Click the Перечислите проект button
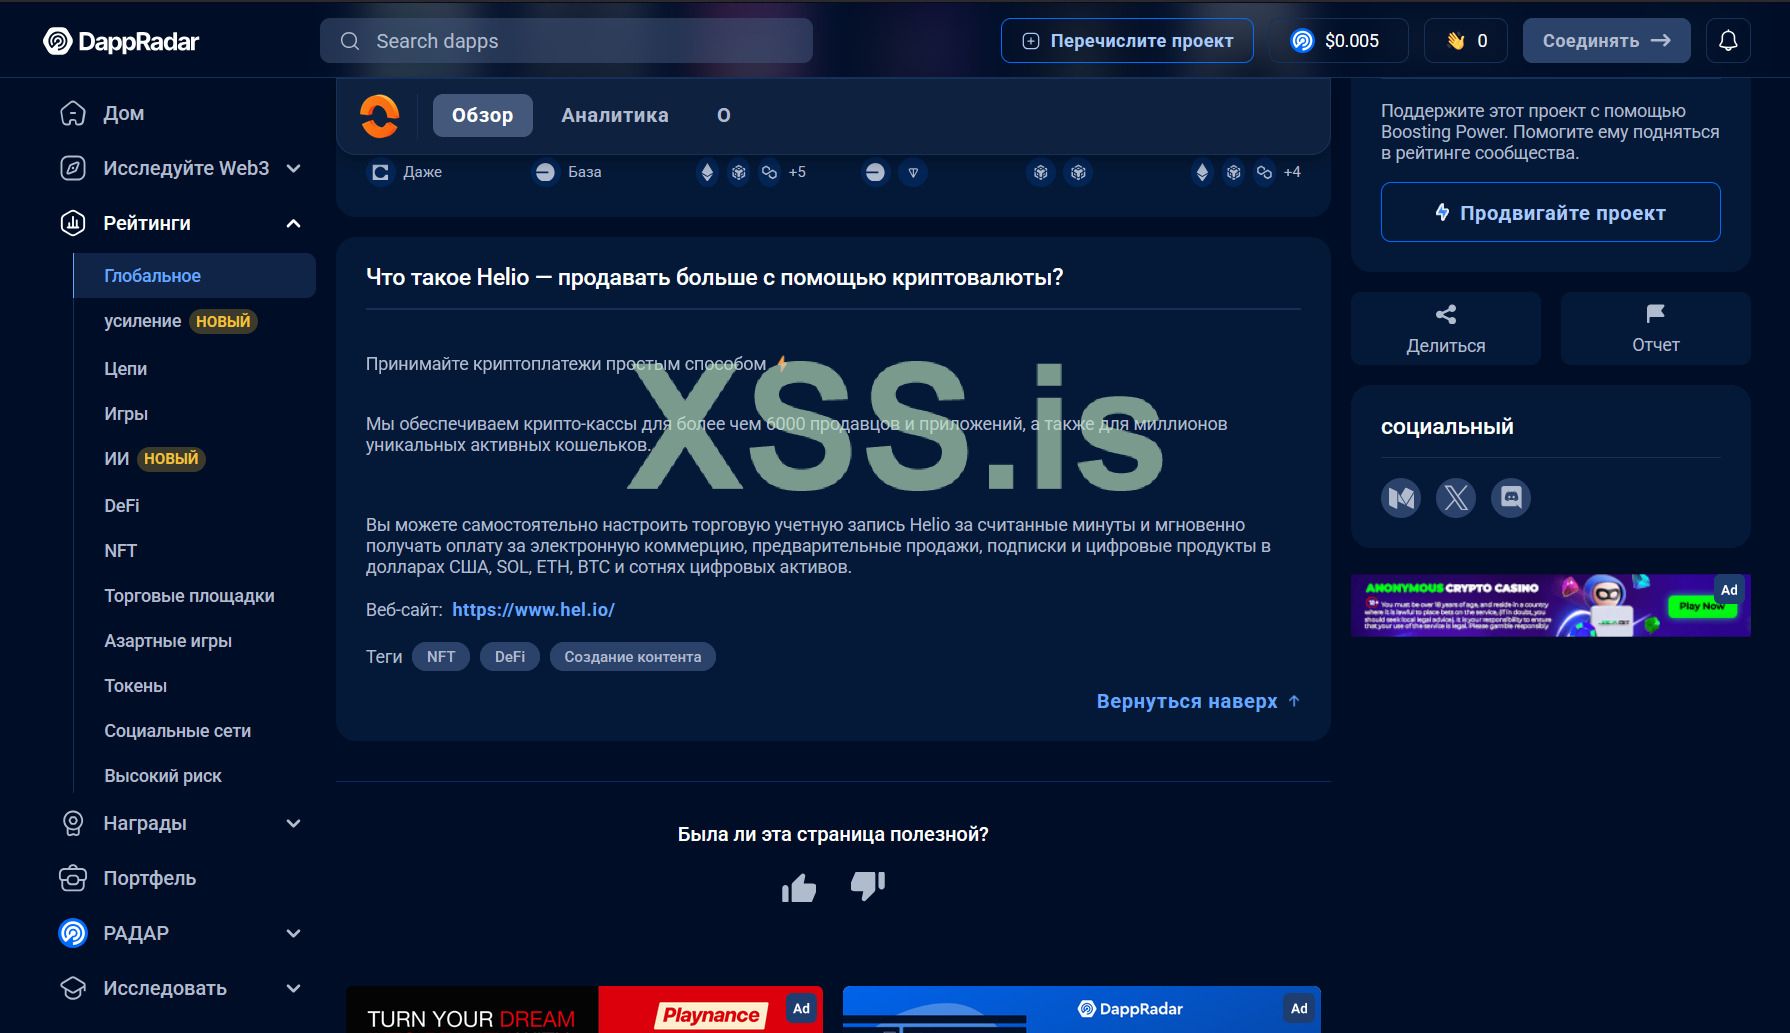The width and height of the screenshot is (1790, 1033). click(x=1127, y=41)
